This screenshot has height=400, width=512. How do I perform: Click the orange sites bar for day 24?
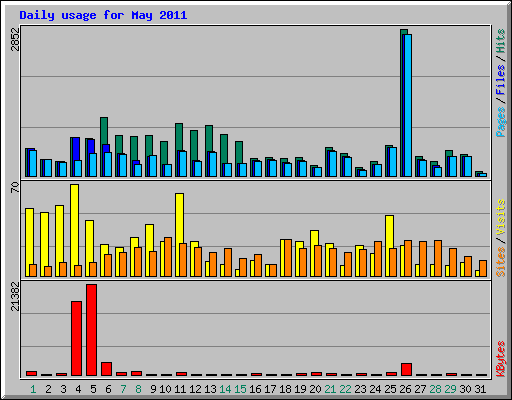378,259
